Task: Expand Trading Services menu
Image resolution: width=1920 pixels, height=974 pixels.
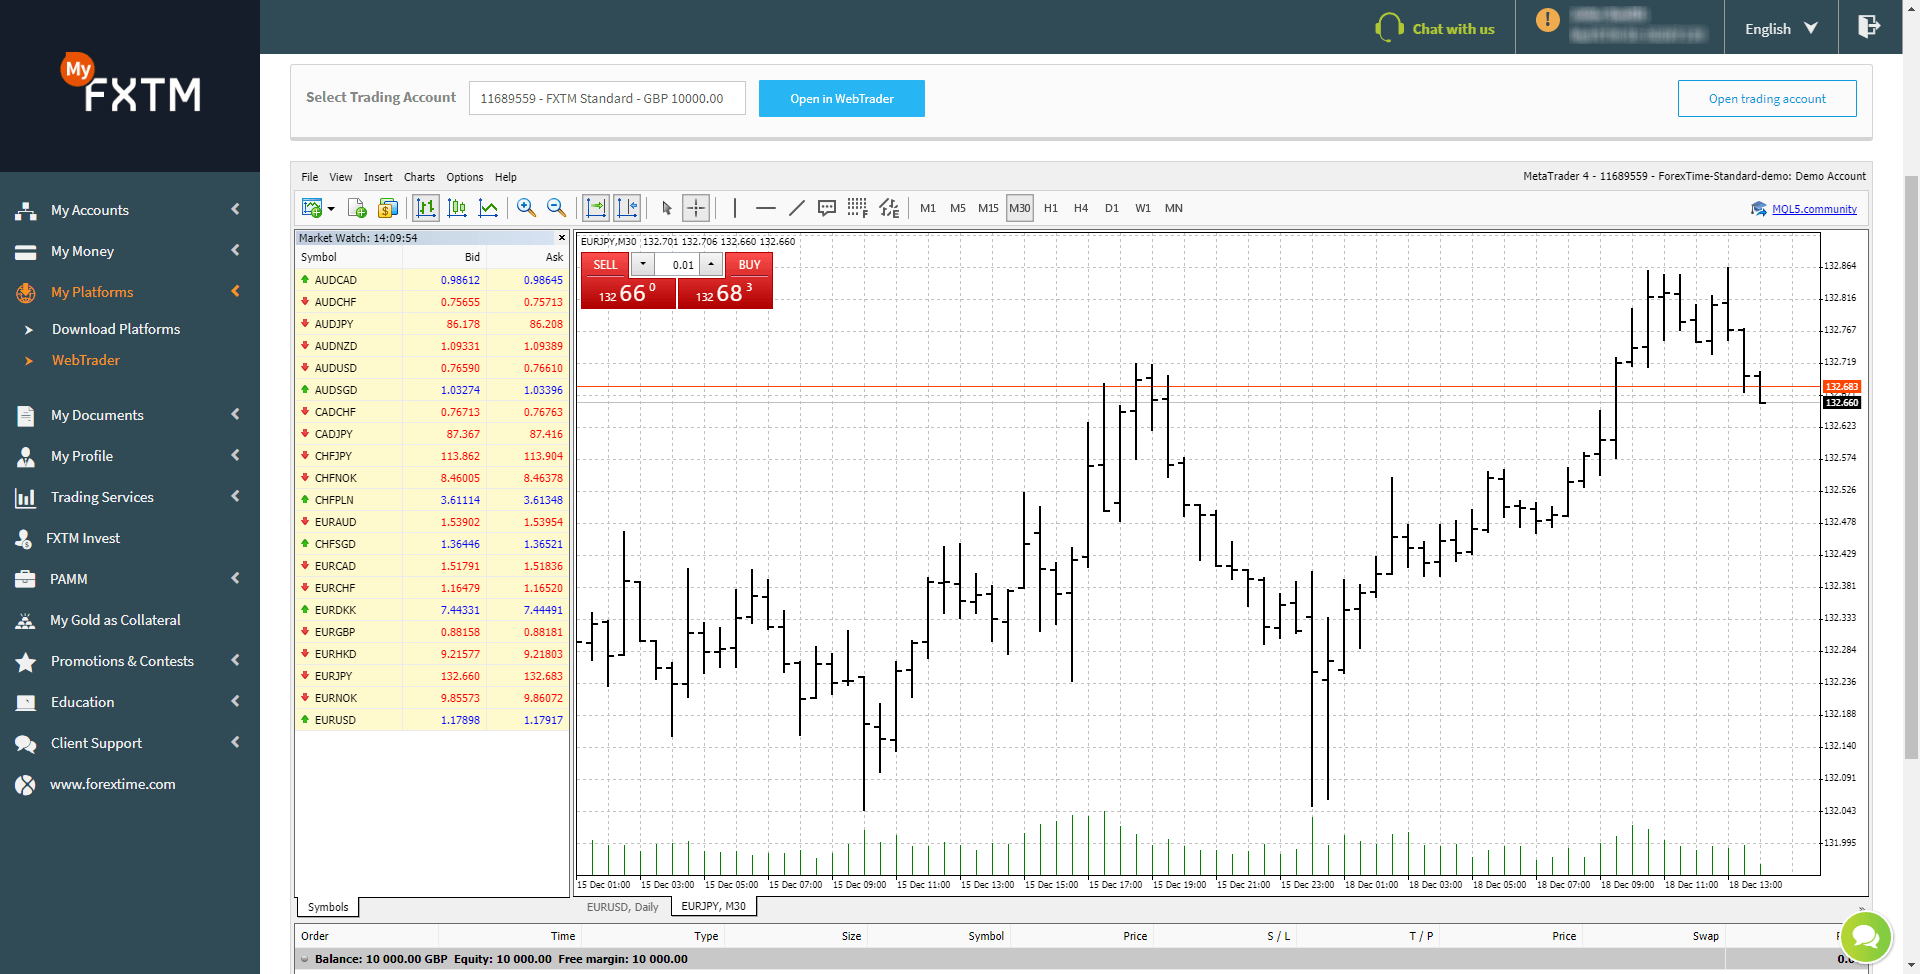Action: [128, 497]
